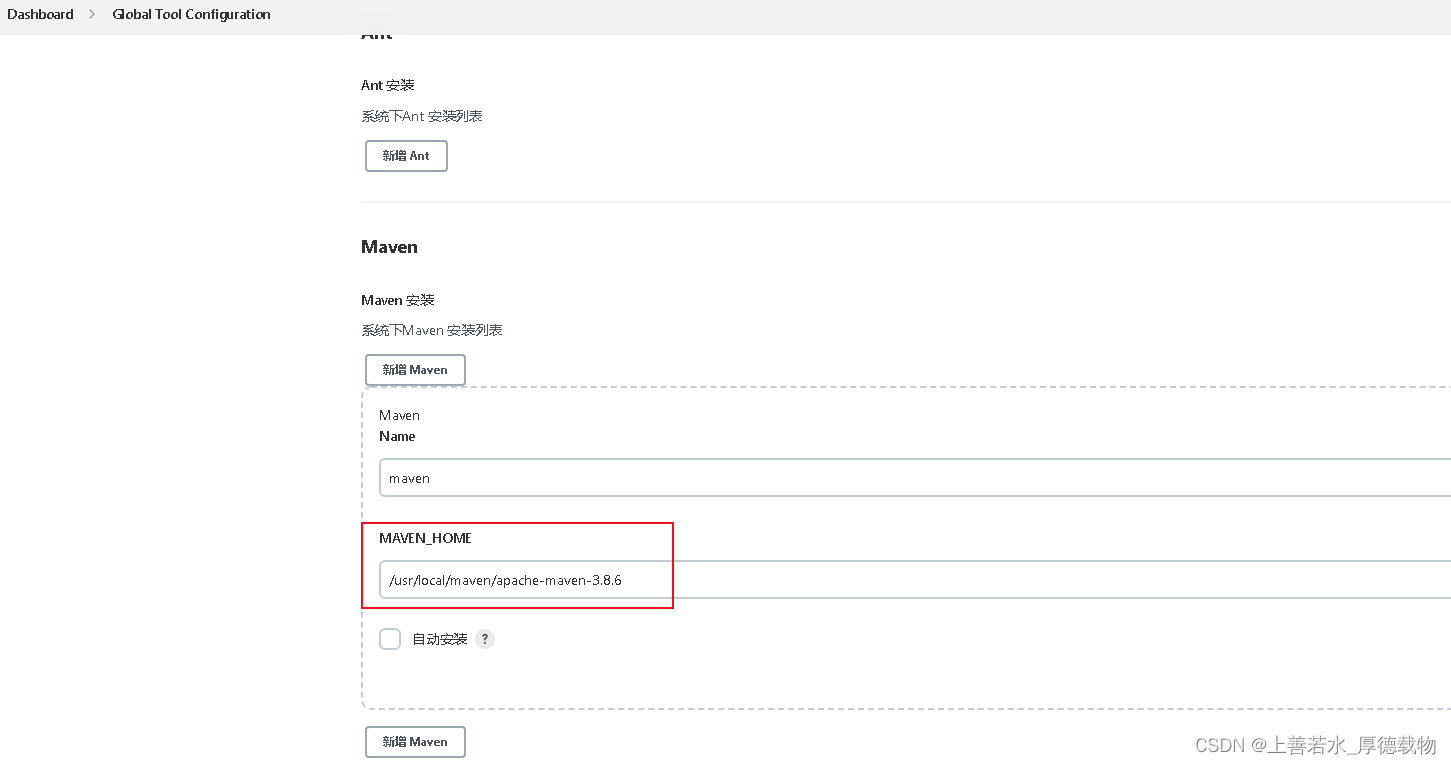The image size is (1451, 764).
Task: Click the 'Maven 安装' label
Action: coord(398,300)
